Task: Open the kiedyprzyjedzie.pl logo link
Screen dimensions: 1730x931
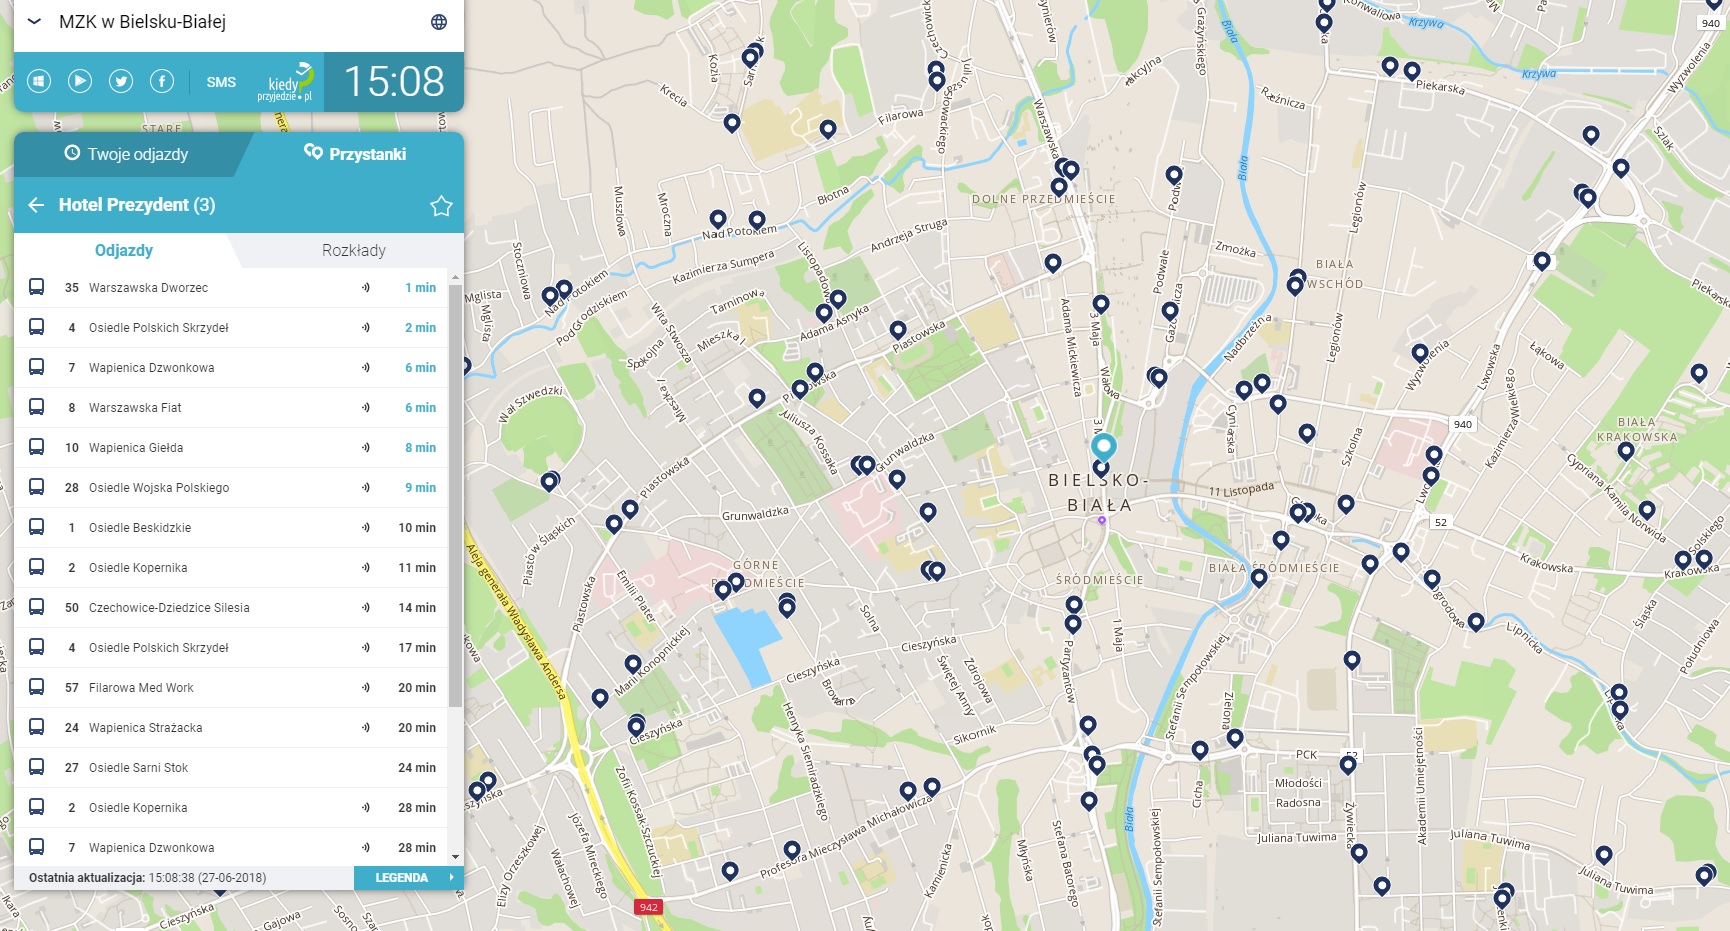Action: 286,82
